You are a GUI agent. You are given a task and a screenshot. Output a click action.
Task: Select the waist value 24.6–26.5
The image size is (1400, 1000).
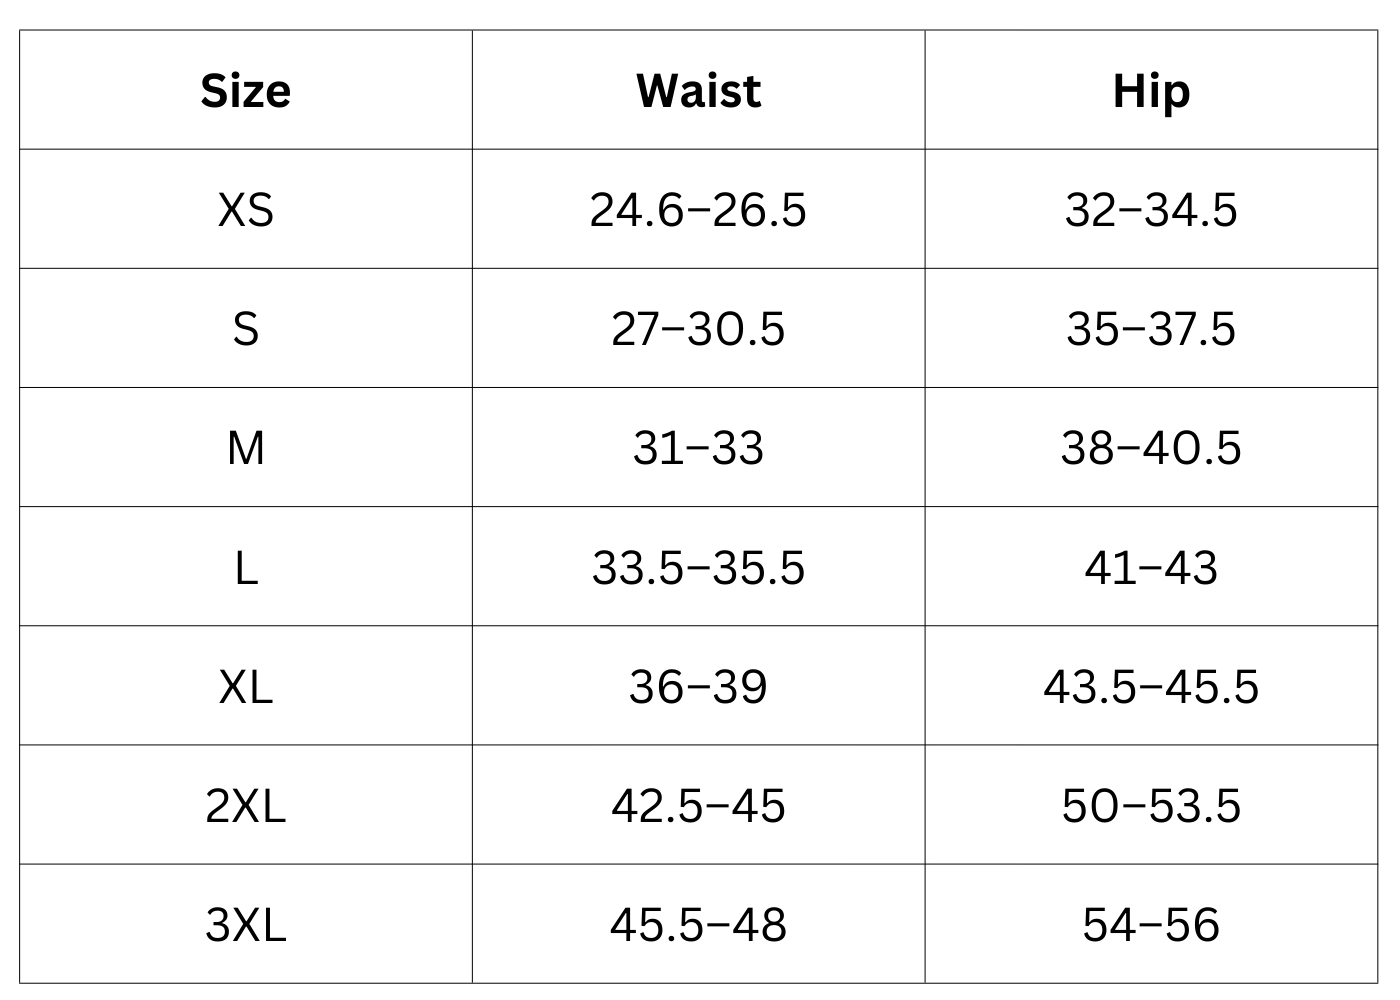(x=698, y=210)
